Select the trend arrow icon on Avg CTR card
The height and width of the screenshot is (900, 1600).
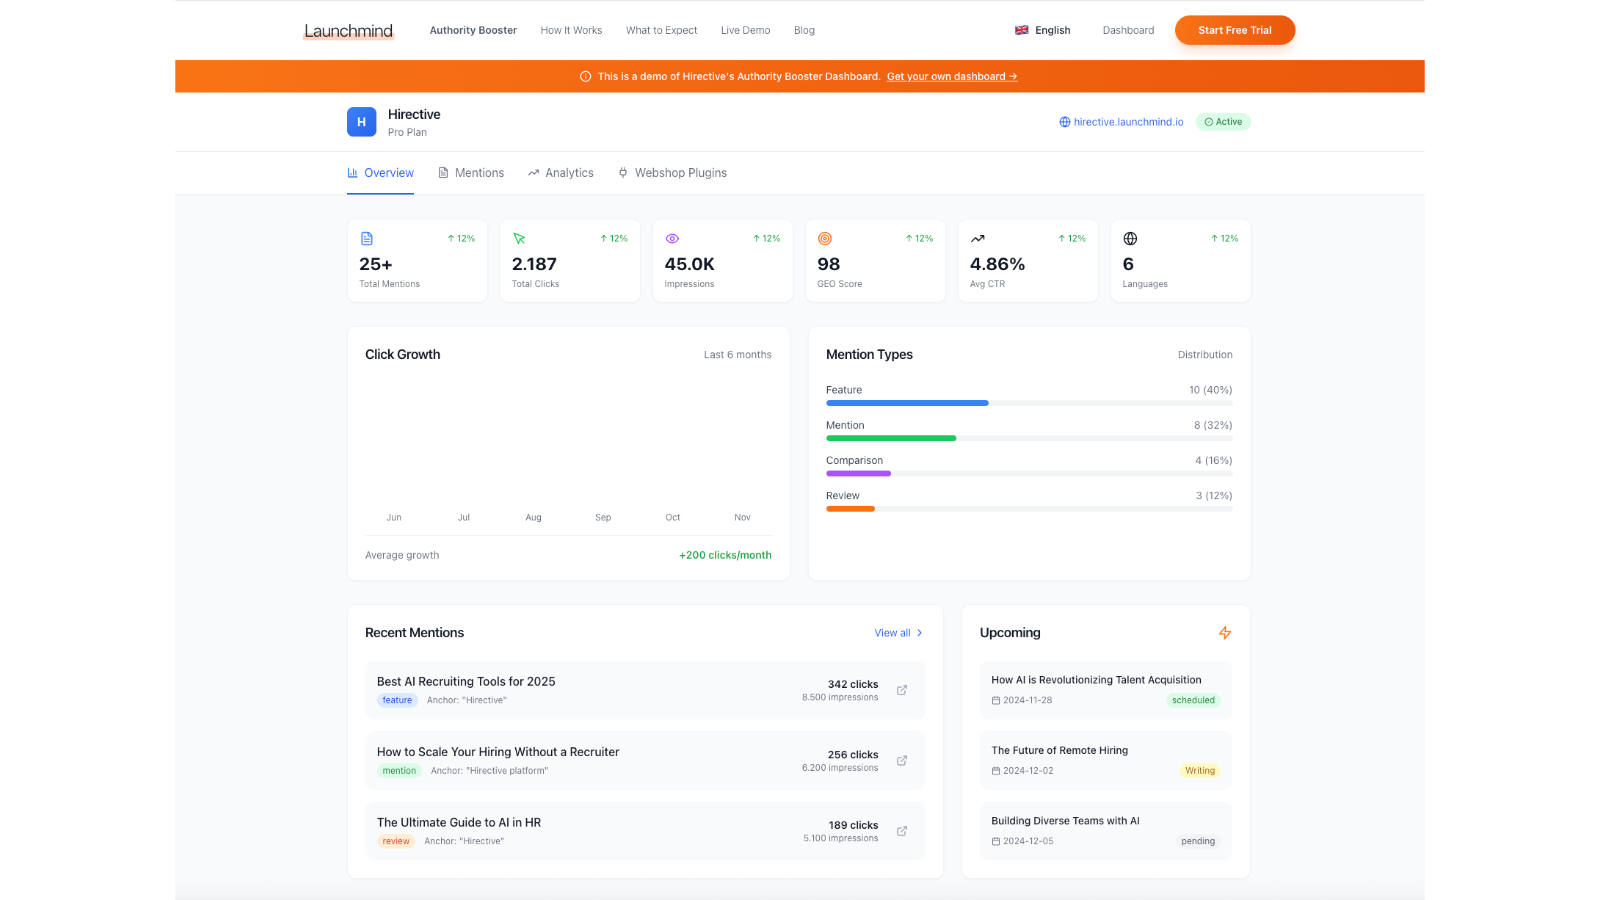coord(978,238)
